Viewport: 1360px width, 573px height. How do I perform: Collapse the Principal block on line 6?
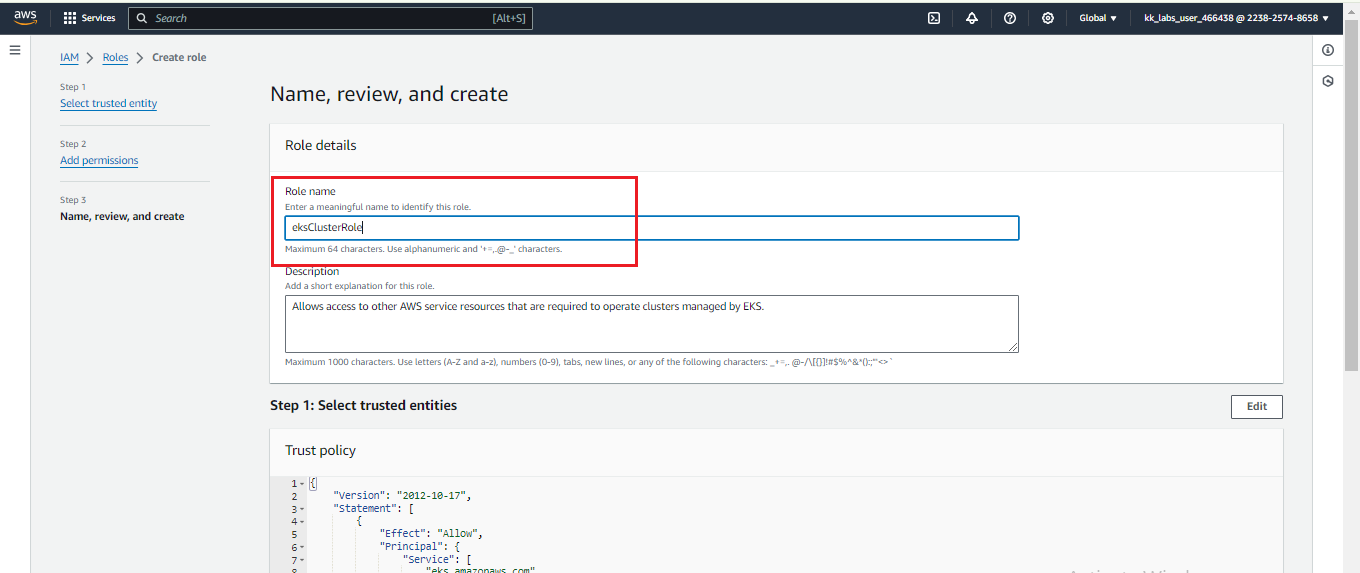302,547
